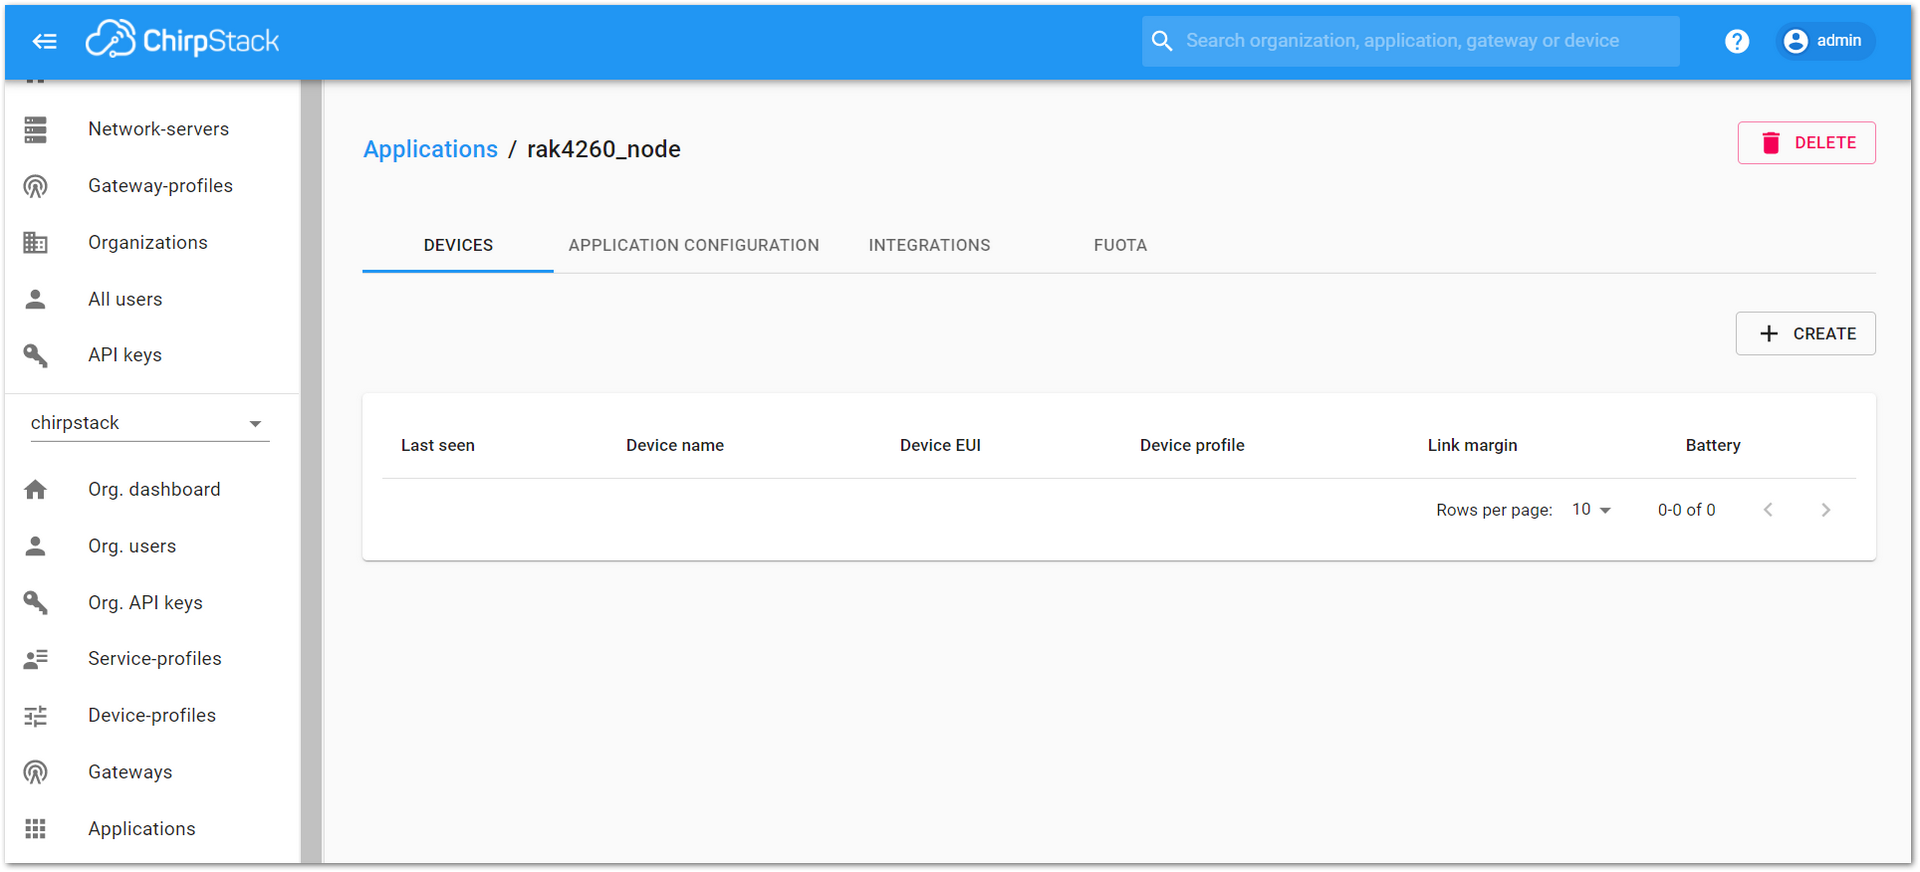Open All users in the sidebar
Viewport: 1920px width, 872px height.
pos(125,299)
